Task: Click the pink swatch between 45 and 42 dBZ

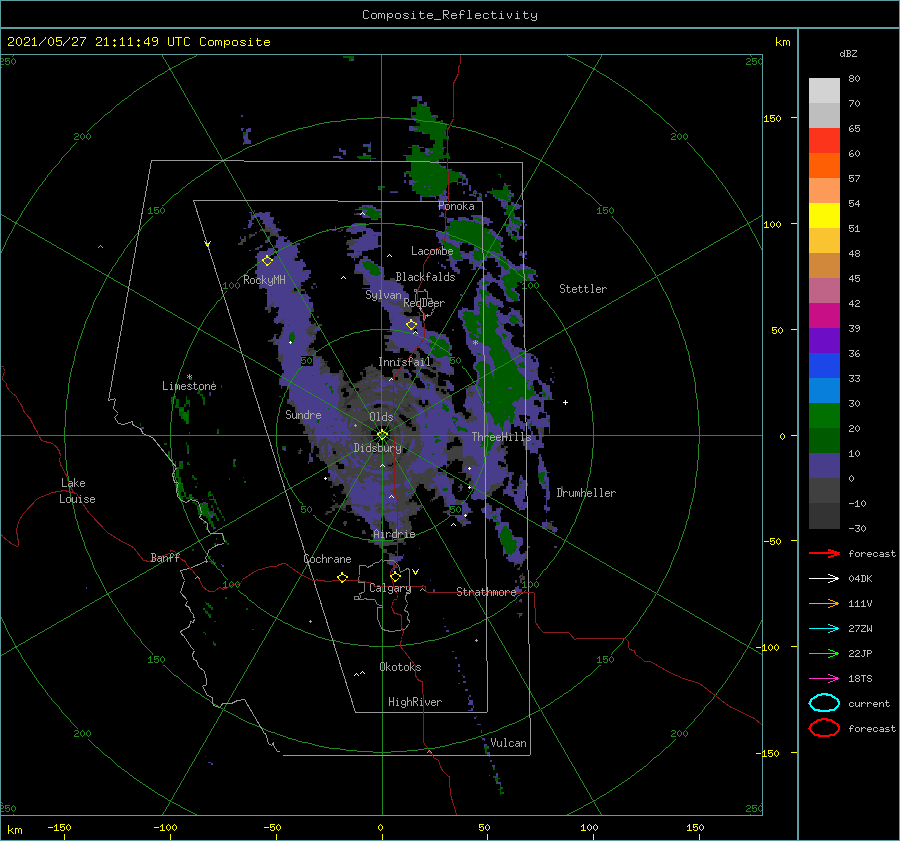Action: pos(824,290)
